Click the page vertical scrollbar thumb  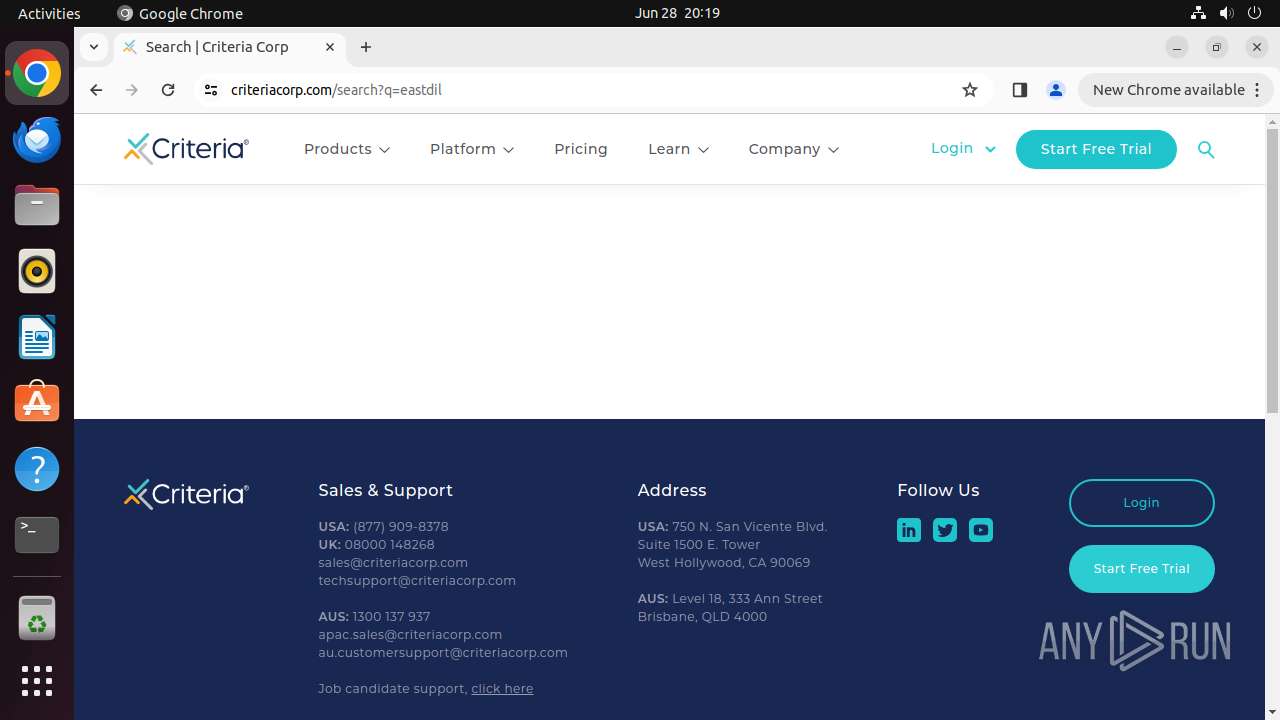point(1272,270)
